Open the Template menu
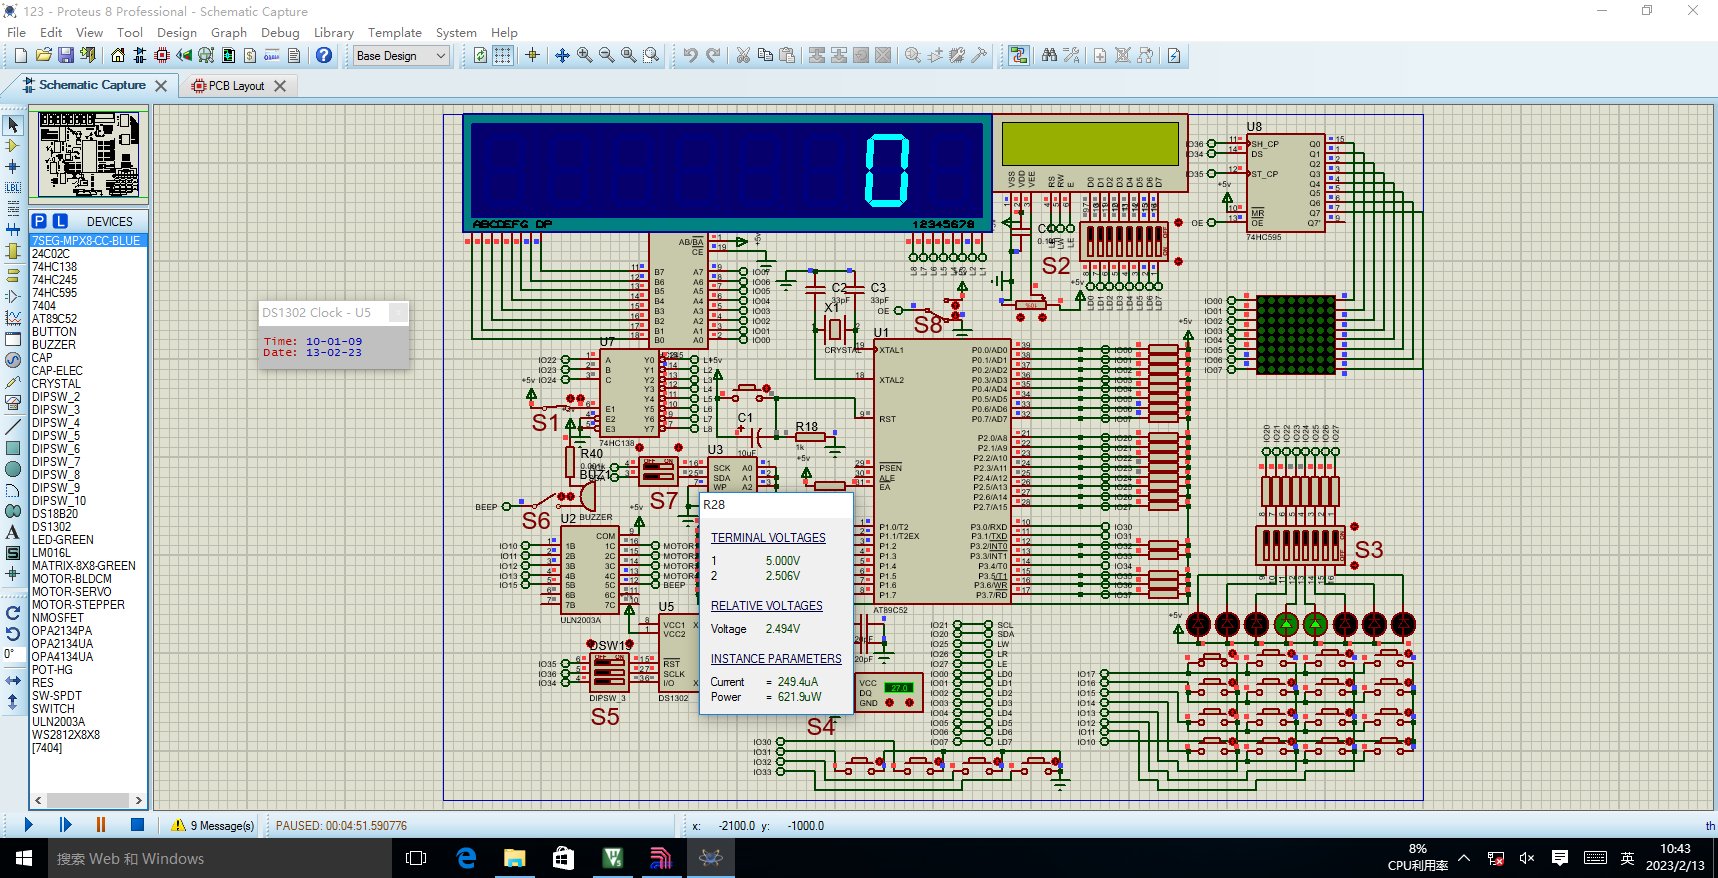The image size is (1718, 878). pyautogui.click(x=394, y=33)
